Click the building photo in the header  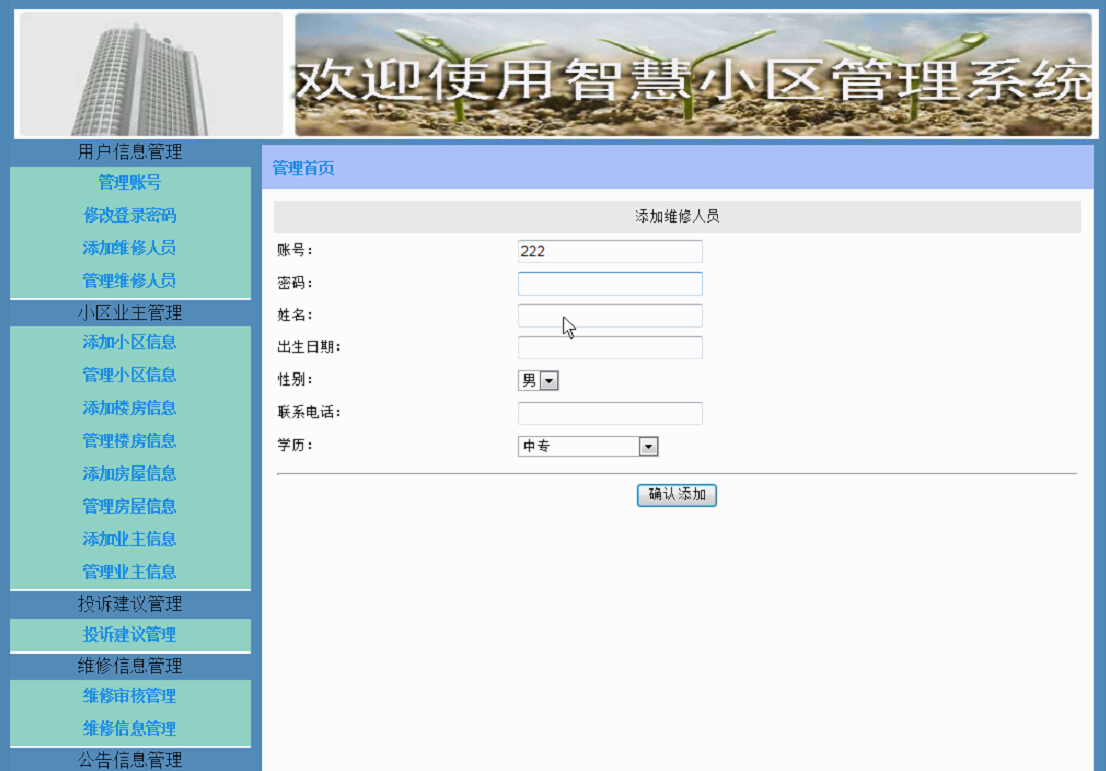click(x=151, y=74)
